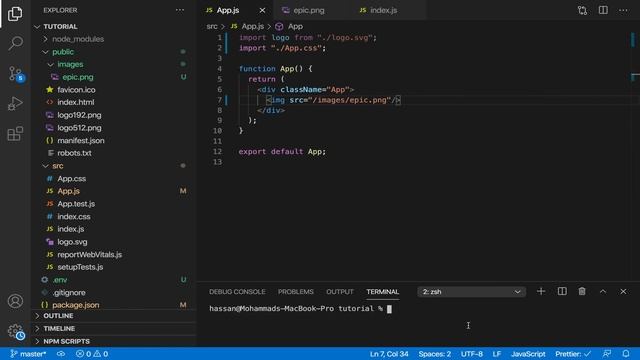
Task: Open the Run and Debug view
Action: 15,104
